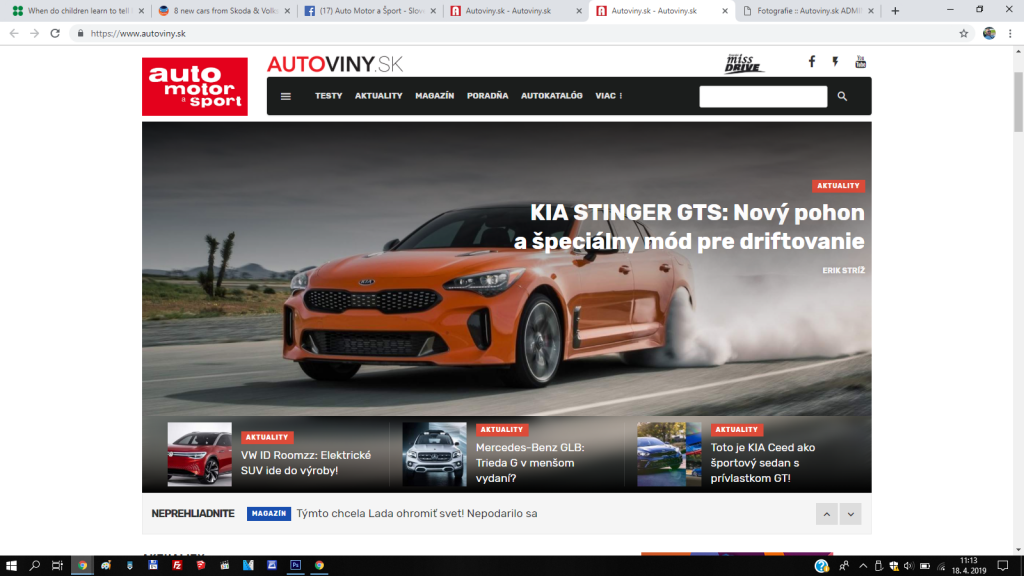Viewport: 1024px width, 576px height.
Task: Click the site search input field
Action: tap(763, 97)
